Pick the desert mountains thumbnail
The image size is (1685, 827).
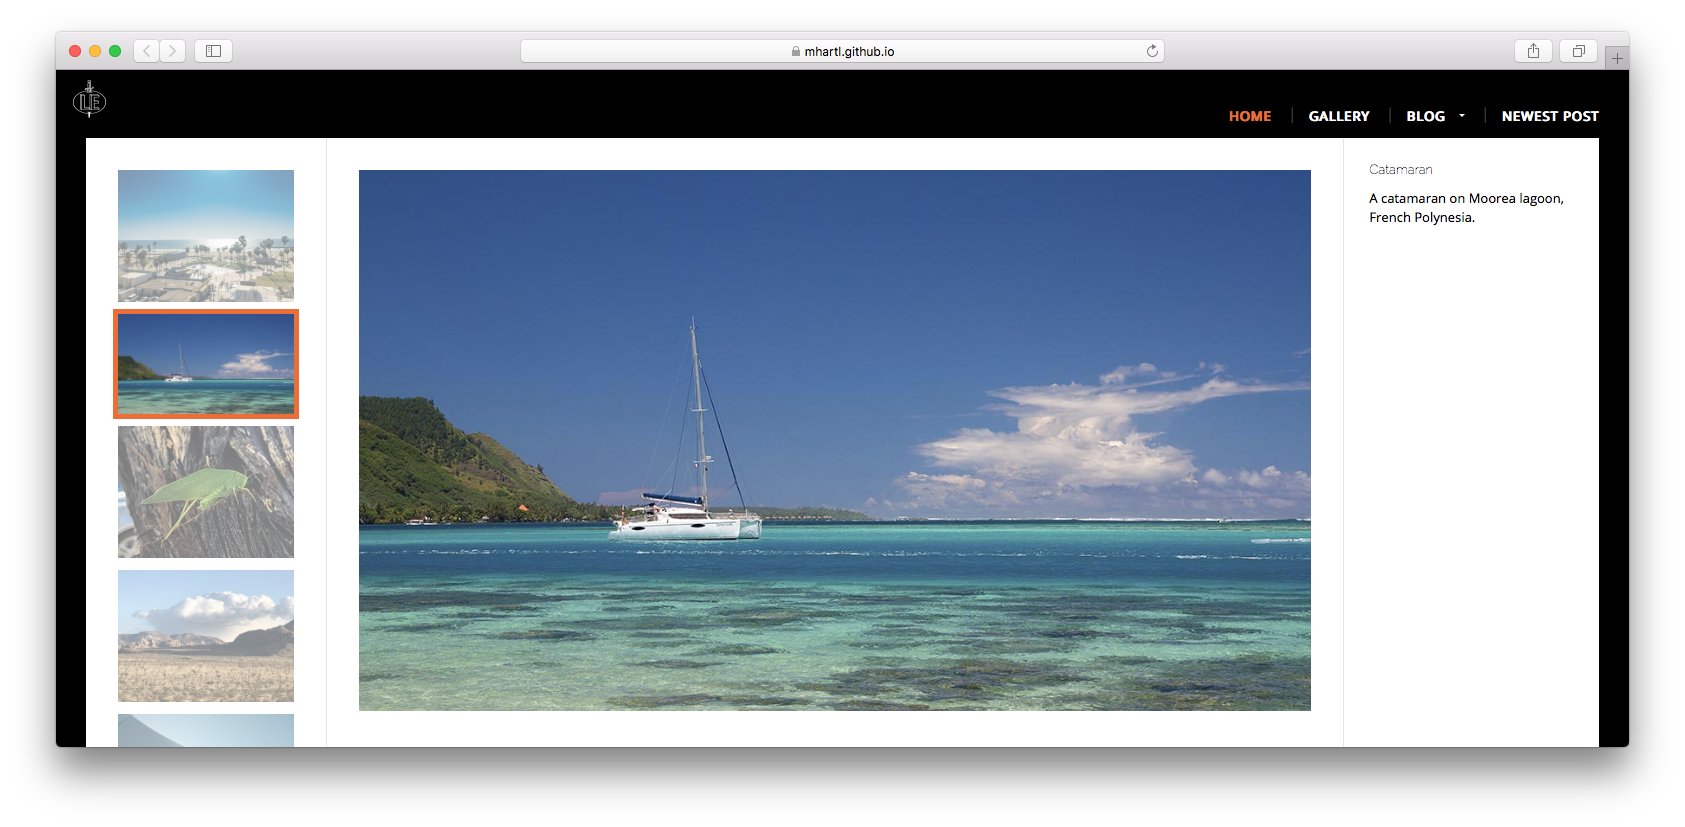[x=206, y=636]
